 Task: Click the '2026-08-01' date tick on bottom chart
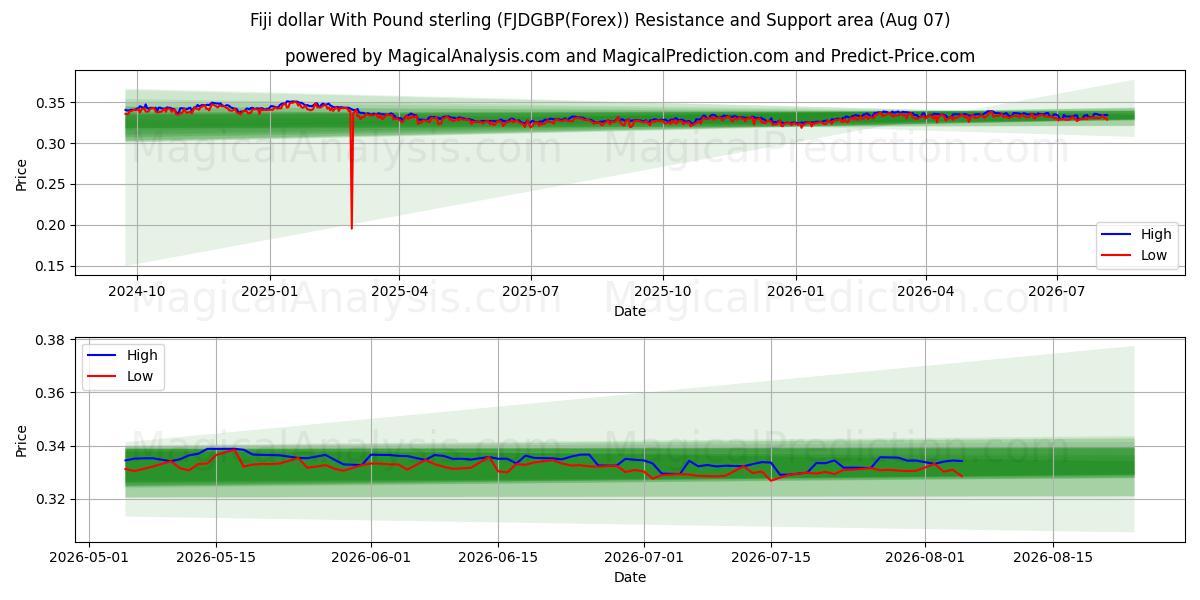pyautogui.click(x=925, y=557)
